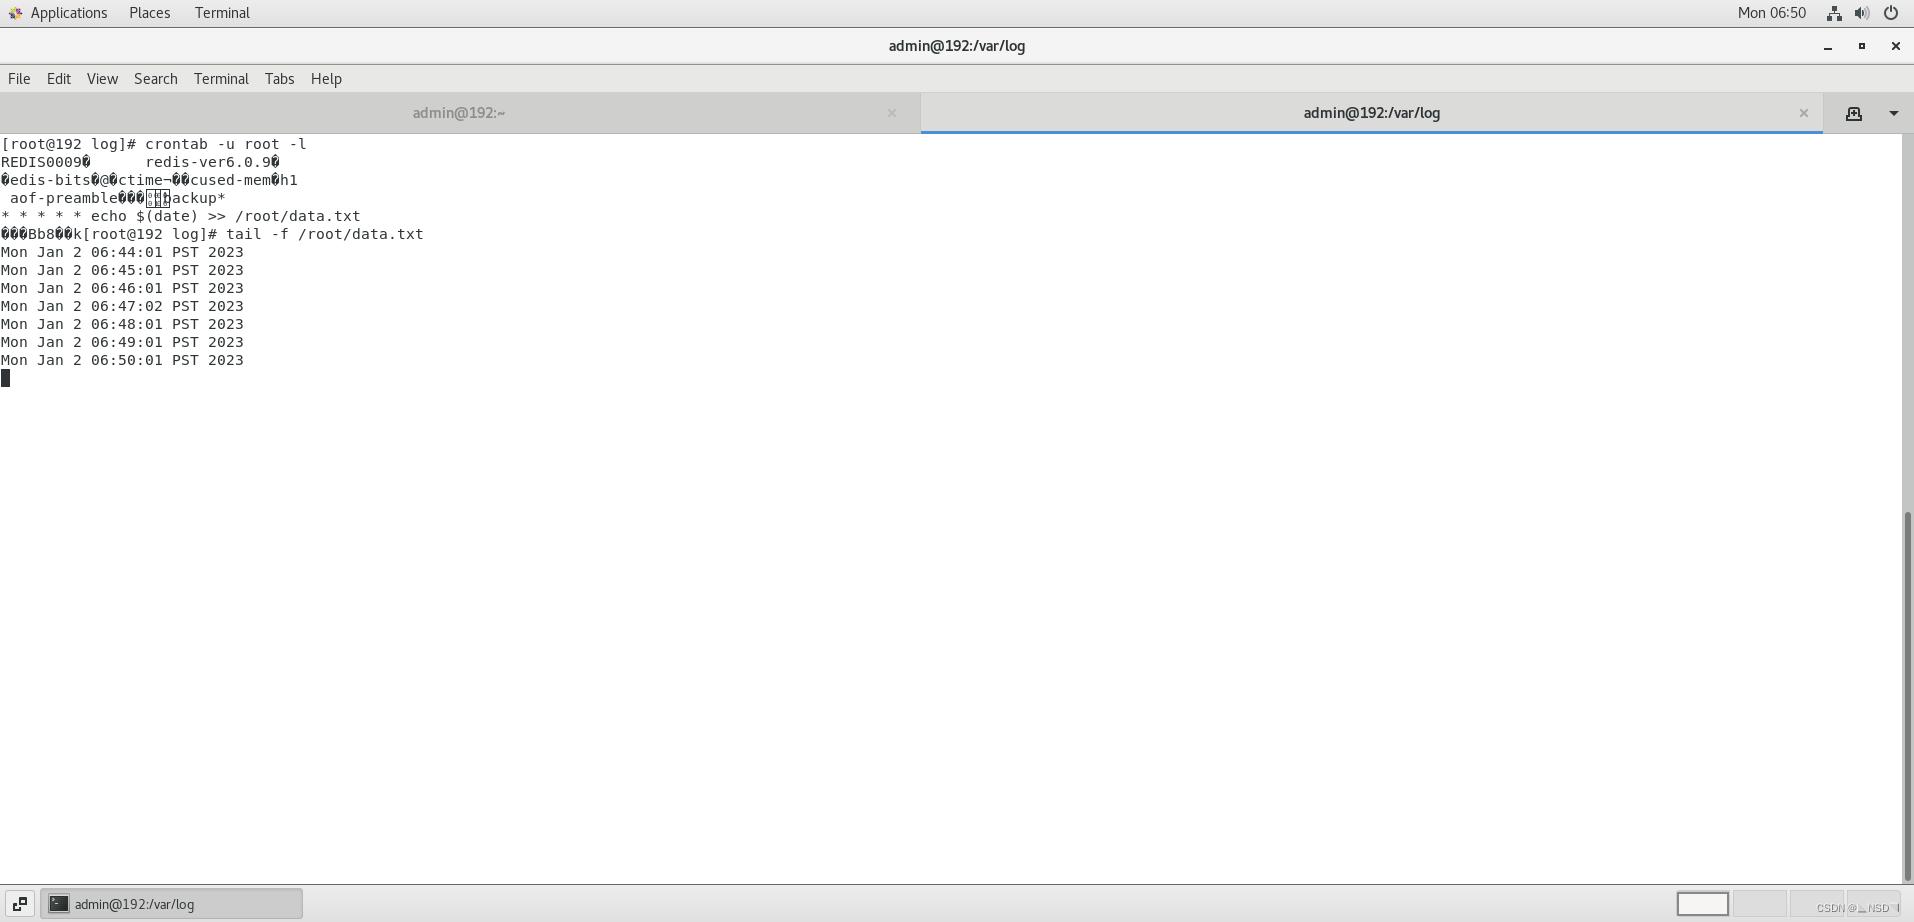Open the Edit menu

59,79
